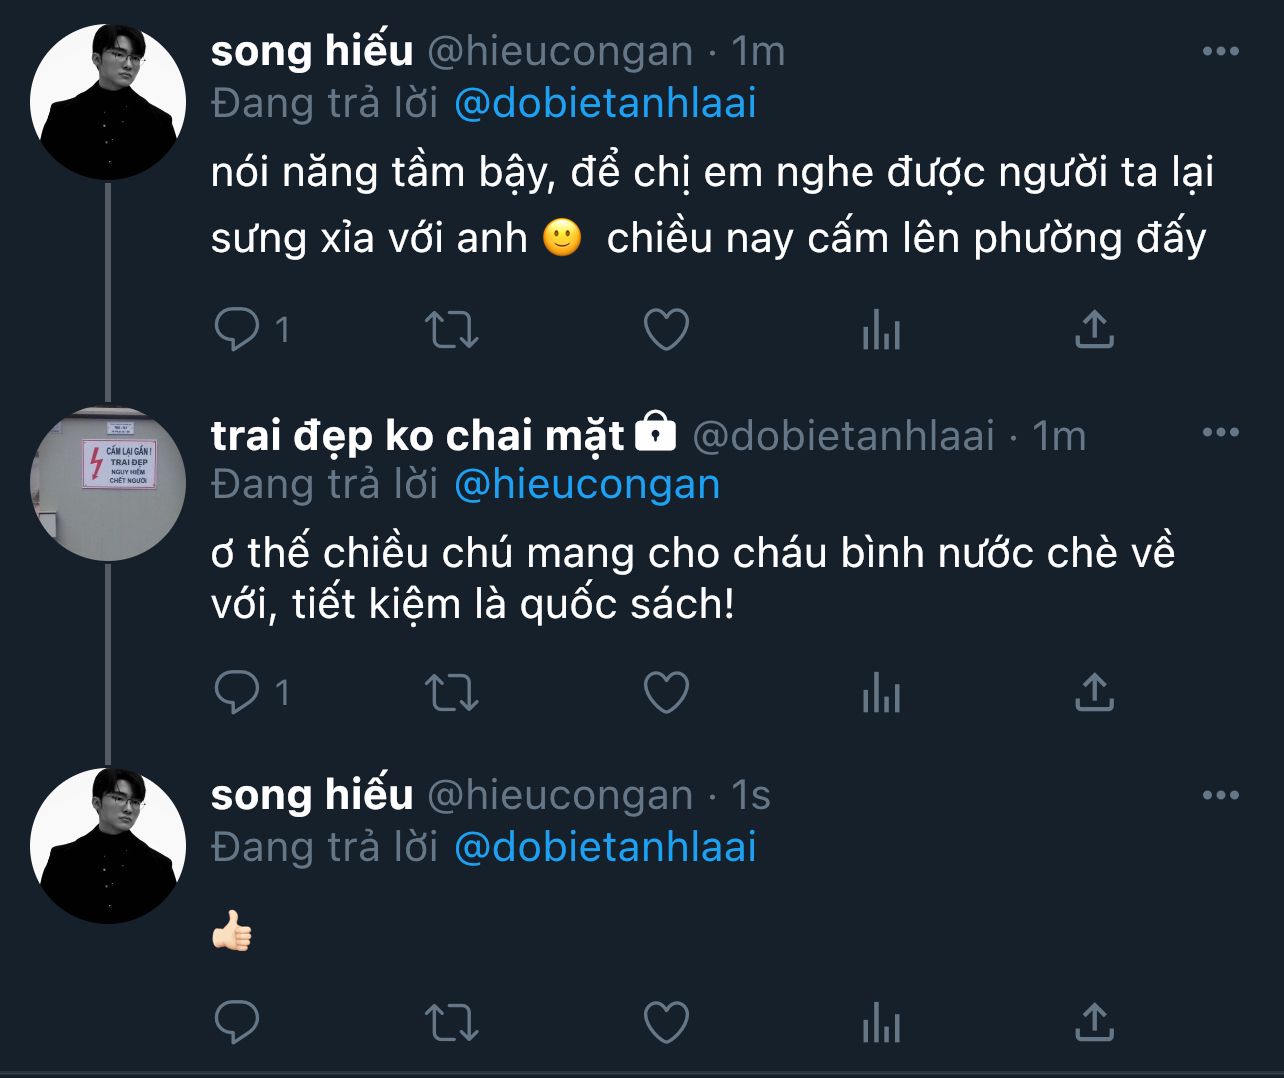Retweet the first song hiếu tweet

[x=452, y=329]
